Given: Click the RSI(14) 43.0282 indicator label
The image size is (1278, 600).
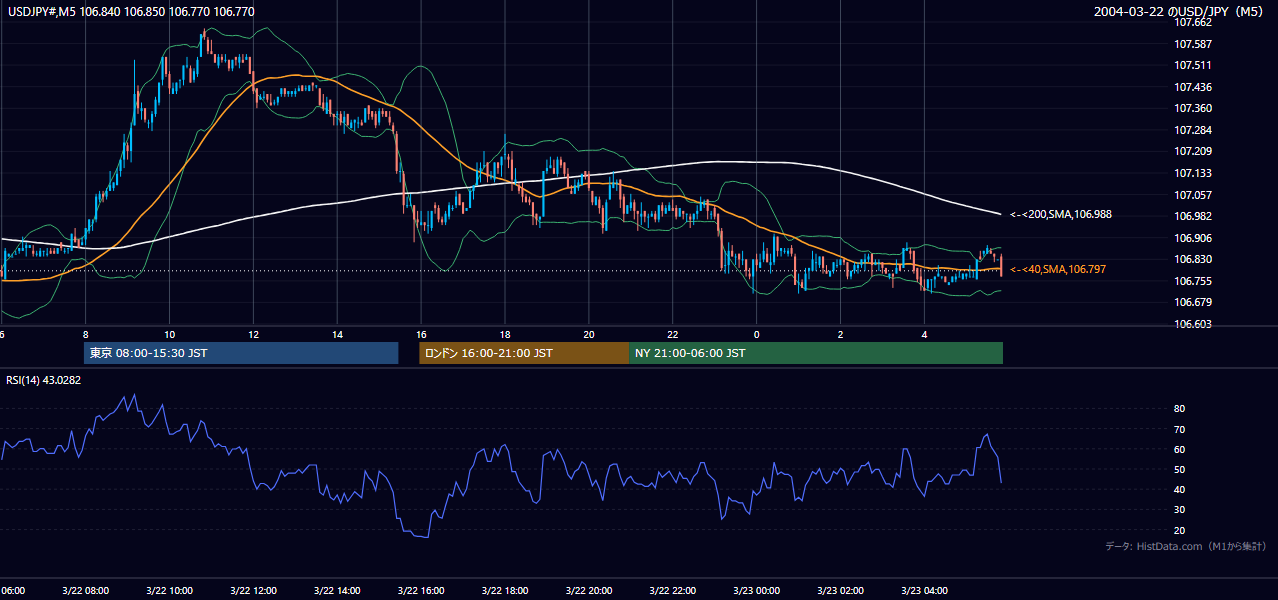Looking at the screenshot, I should click(44, 380).
